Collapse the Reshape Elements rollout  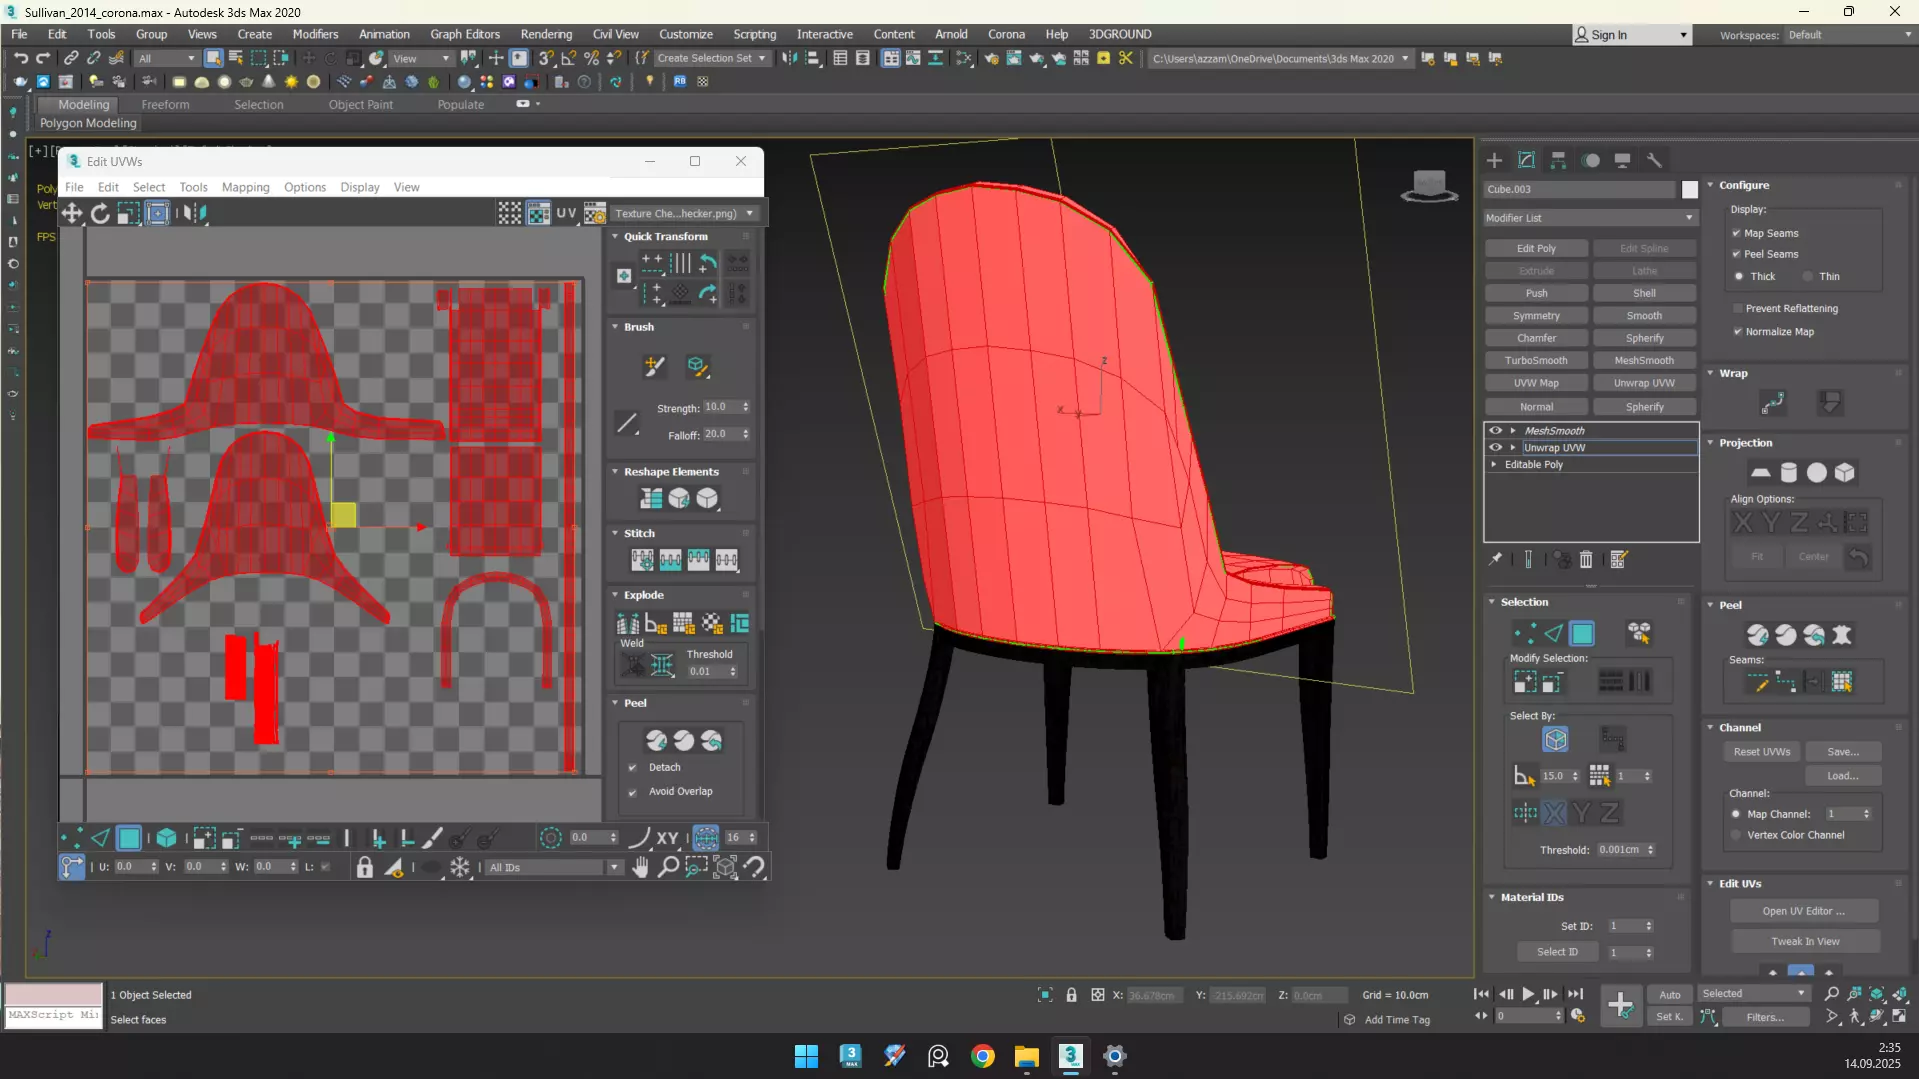[615, 471]
